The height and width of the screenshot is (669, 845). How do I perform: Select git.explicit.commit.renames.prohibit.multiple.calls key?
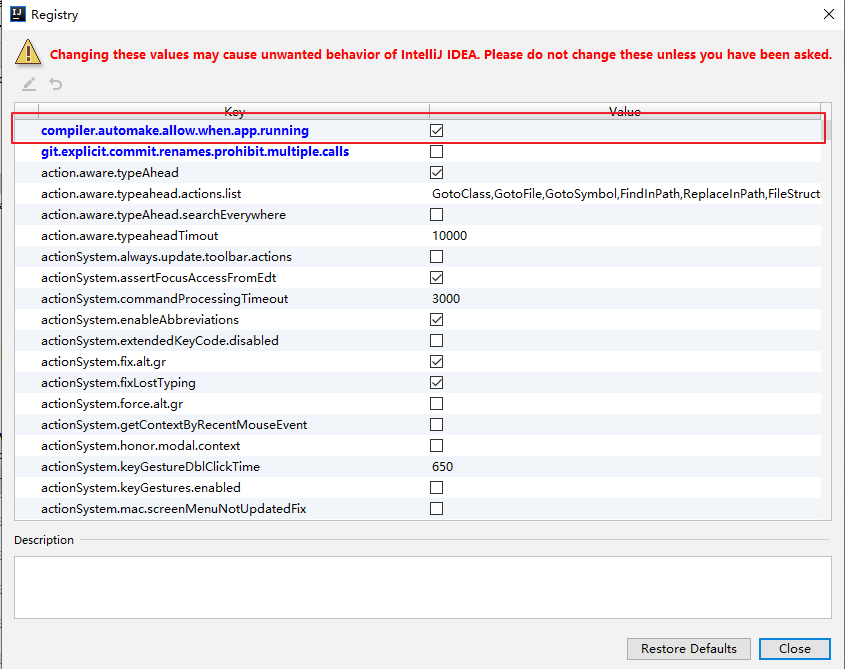[195, 151]
